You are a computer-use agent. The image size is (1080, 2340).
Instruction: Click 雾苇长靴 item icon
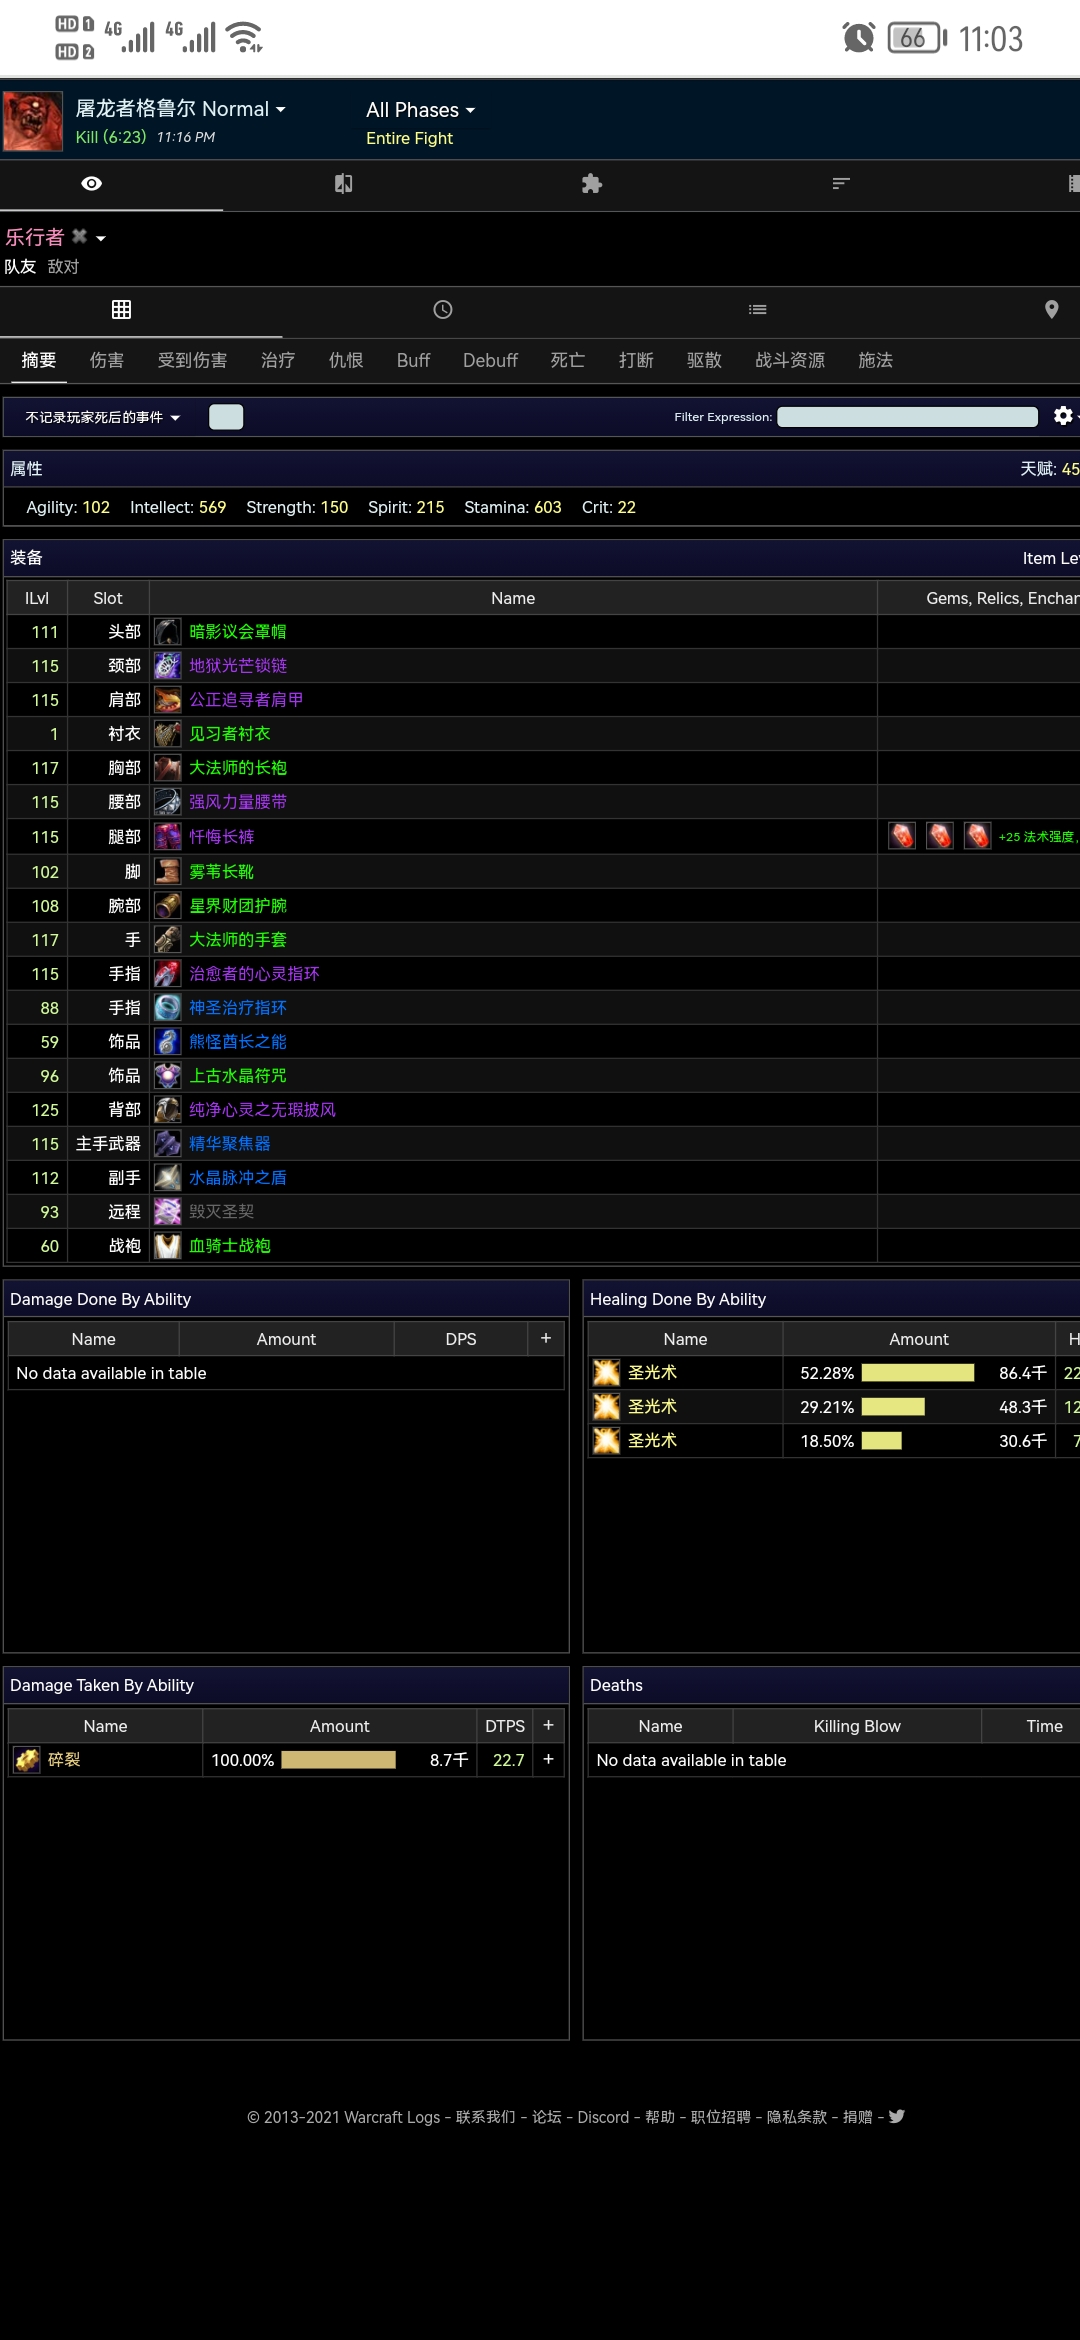coord(167,872)
